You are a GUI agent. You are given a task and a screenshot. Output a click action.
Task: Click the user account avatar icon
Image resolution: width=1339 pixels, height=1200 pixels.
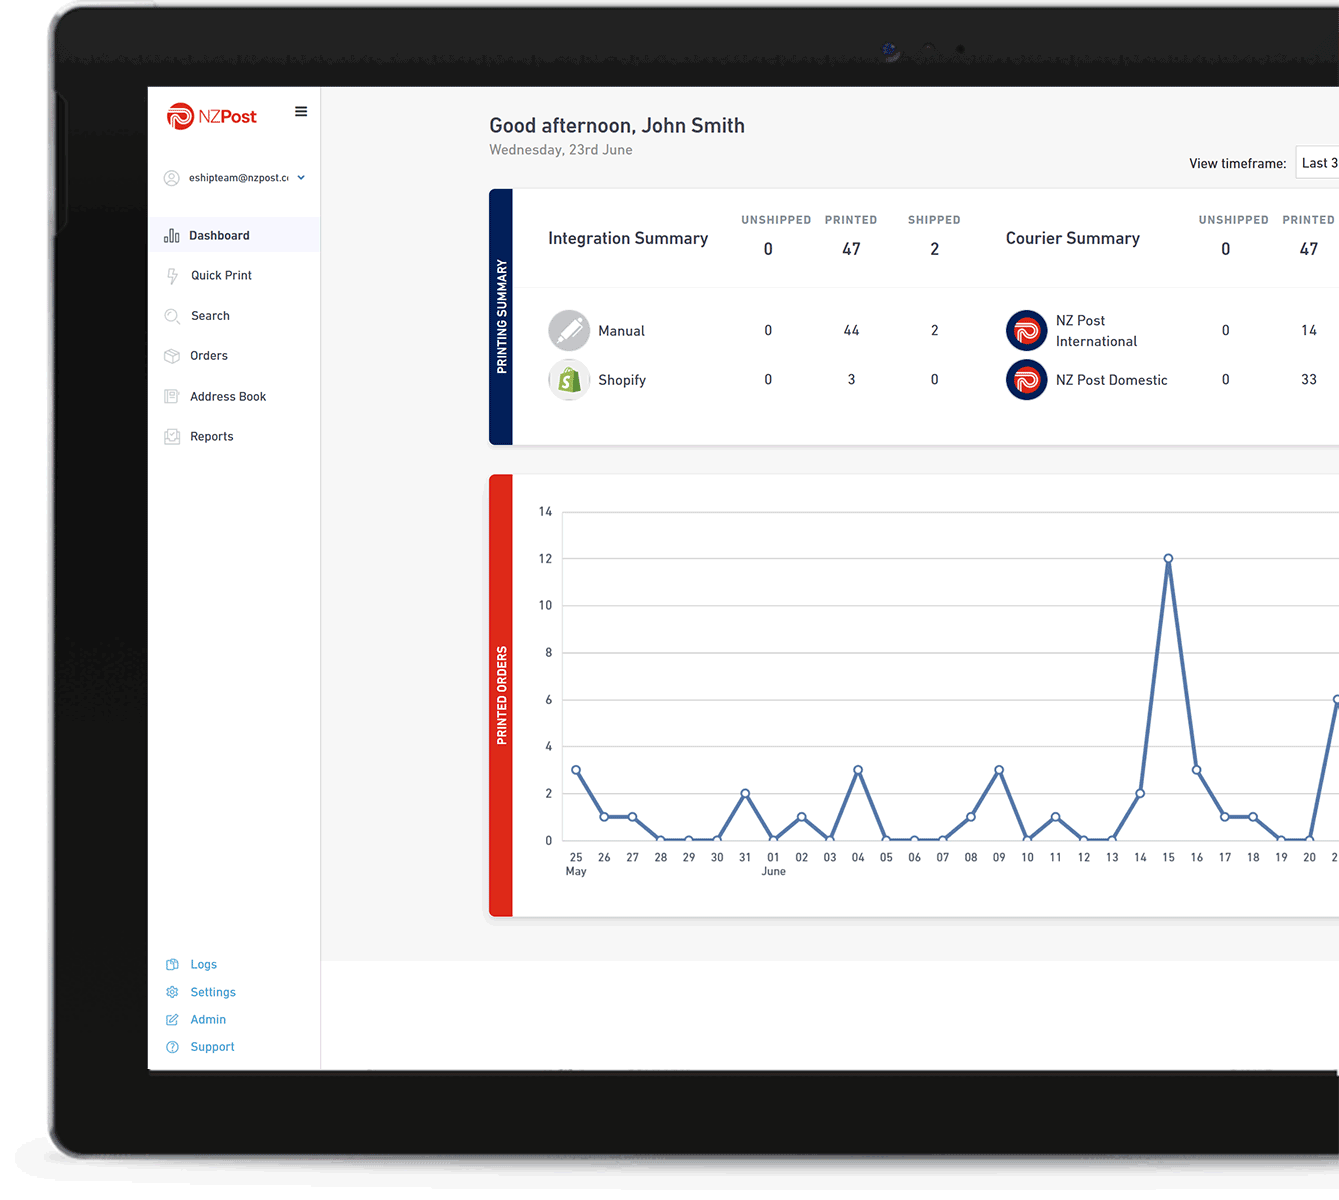pos(172,178)
